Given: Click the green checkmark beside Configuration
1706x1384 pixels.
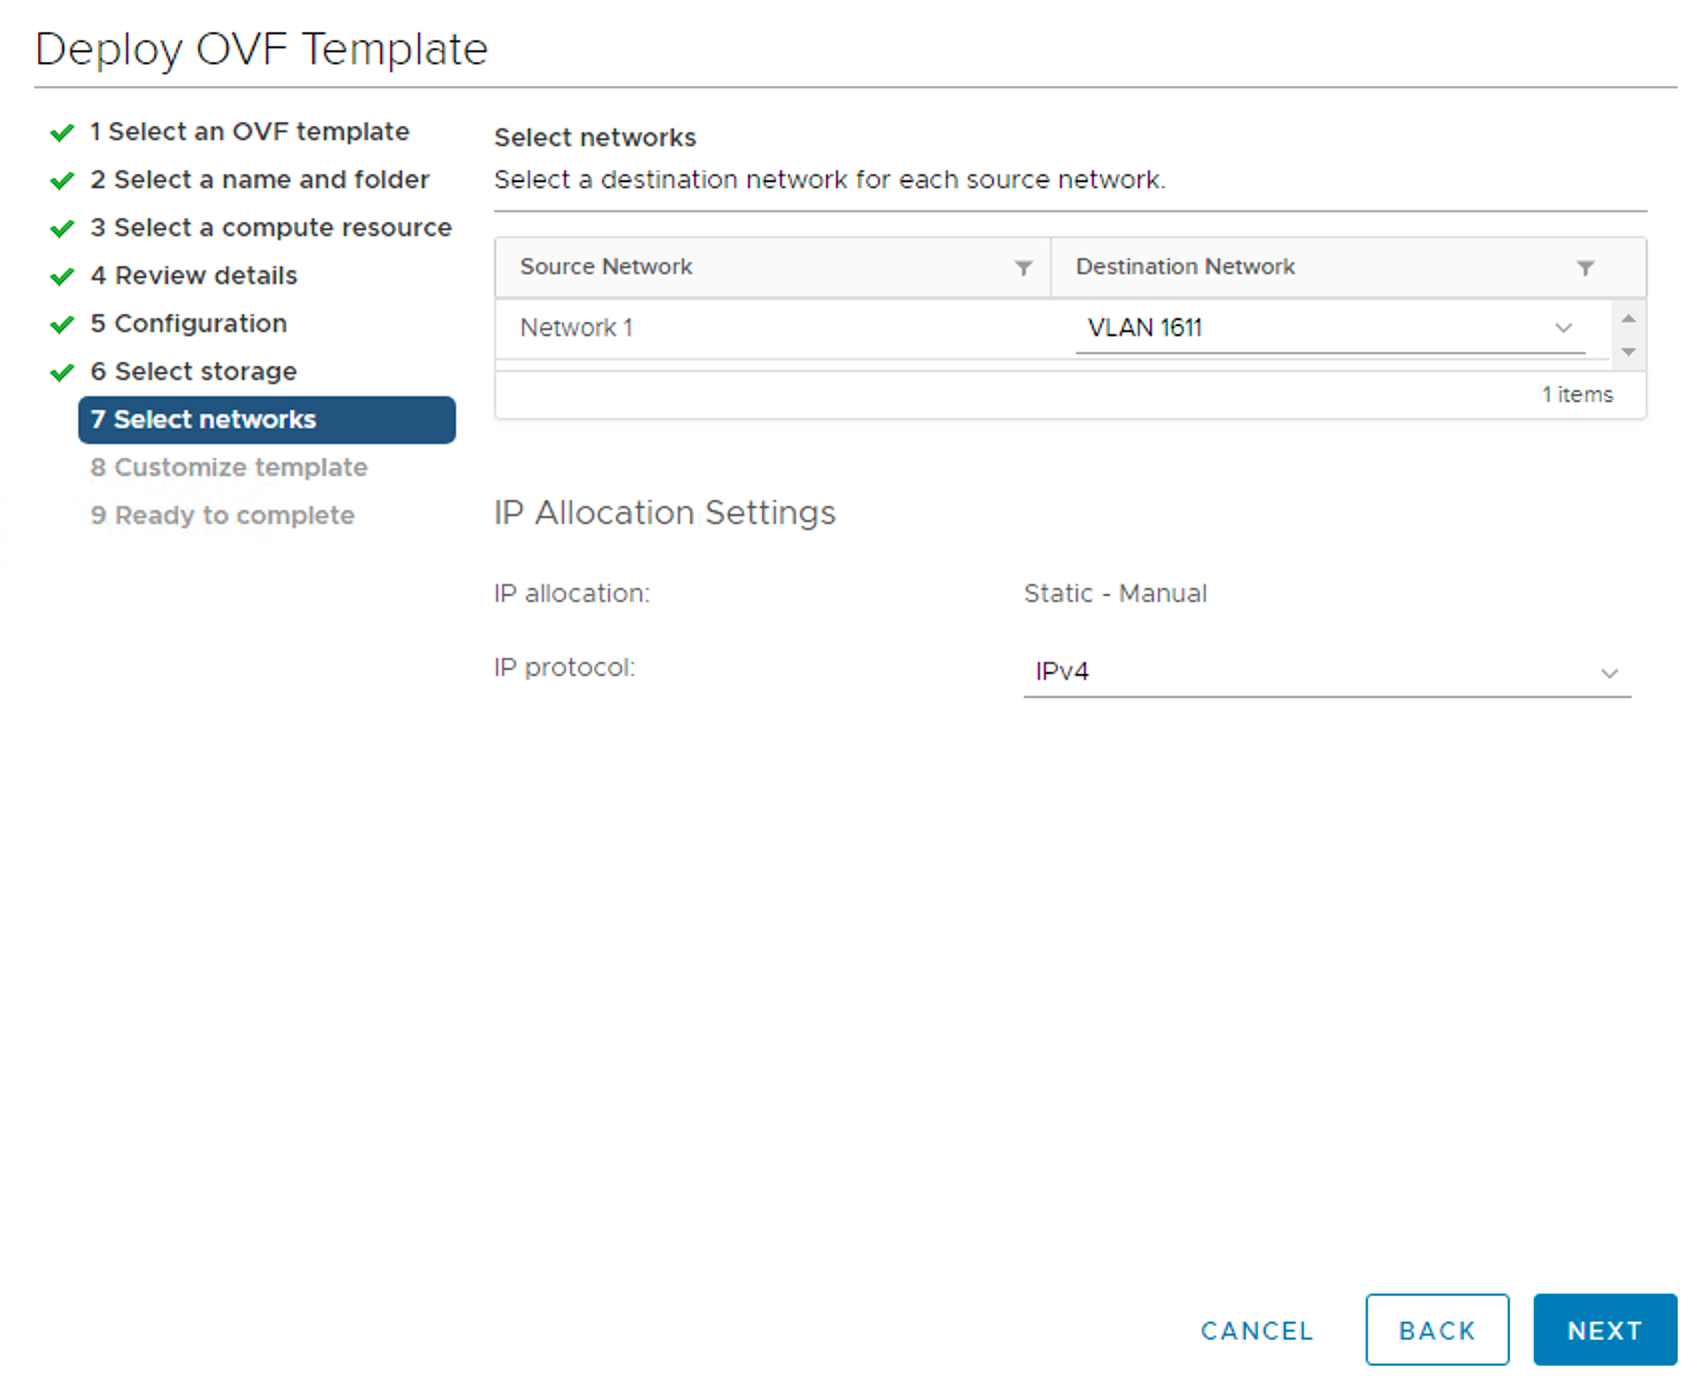Looking at the screenshot, I should click(x=62, y=325).
